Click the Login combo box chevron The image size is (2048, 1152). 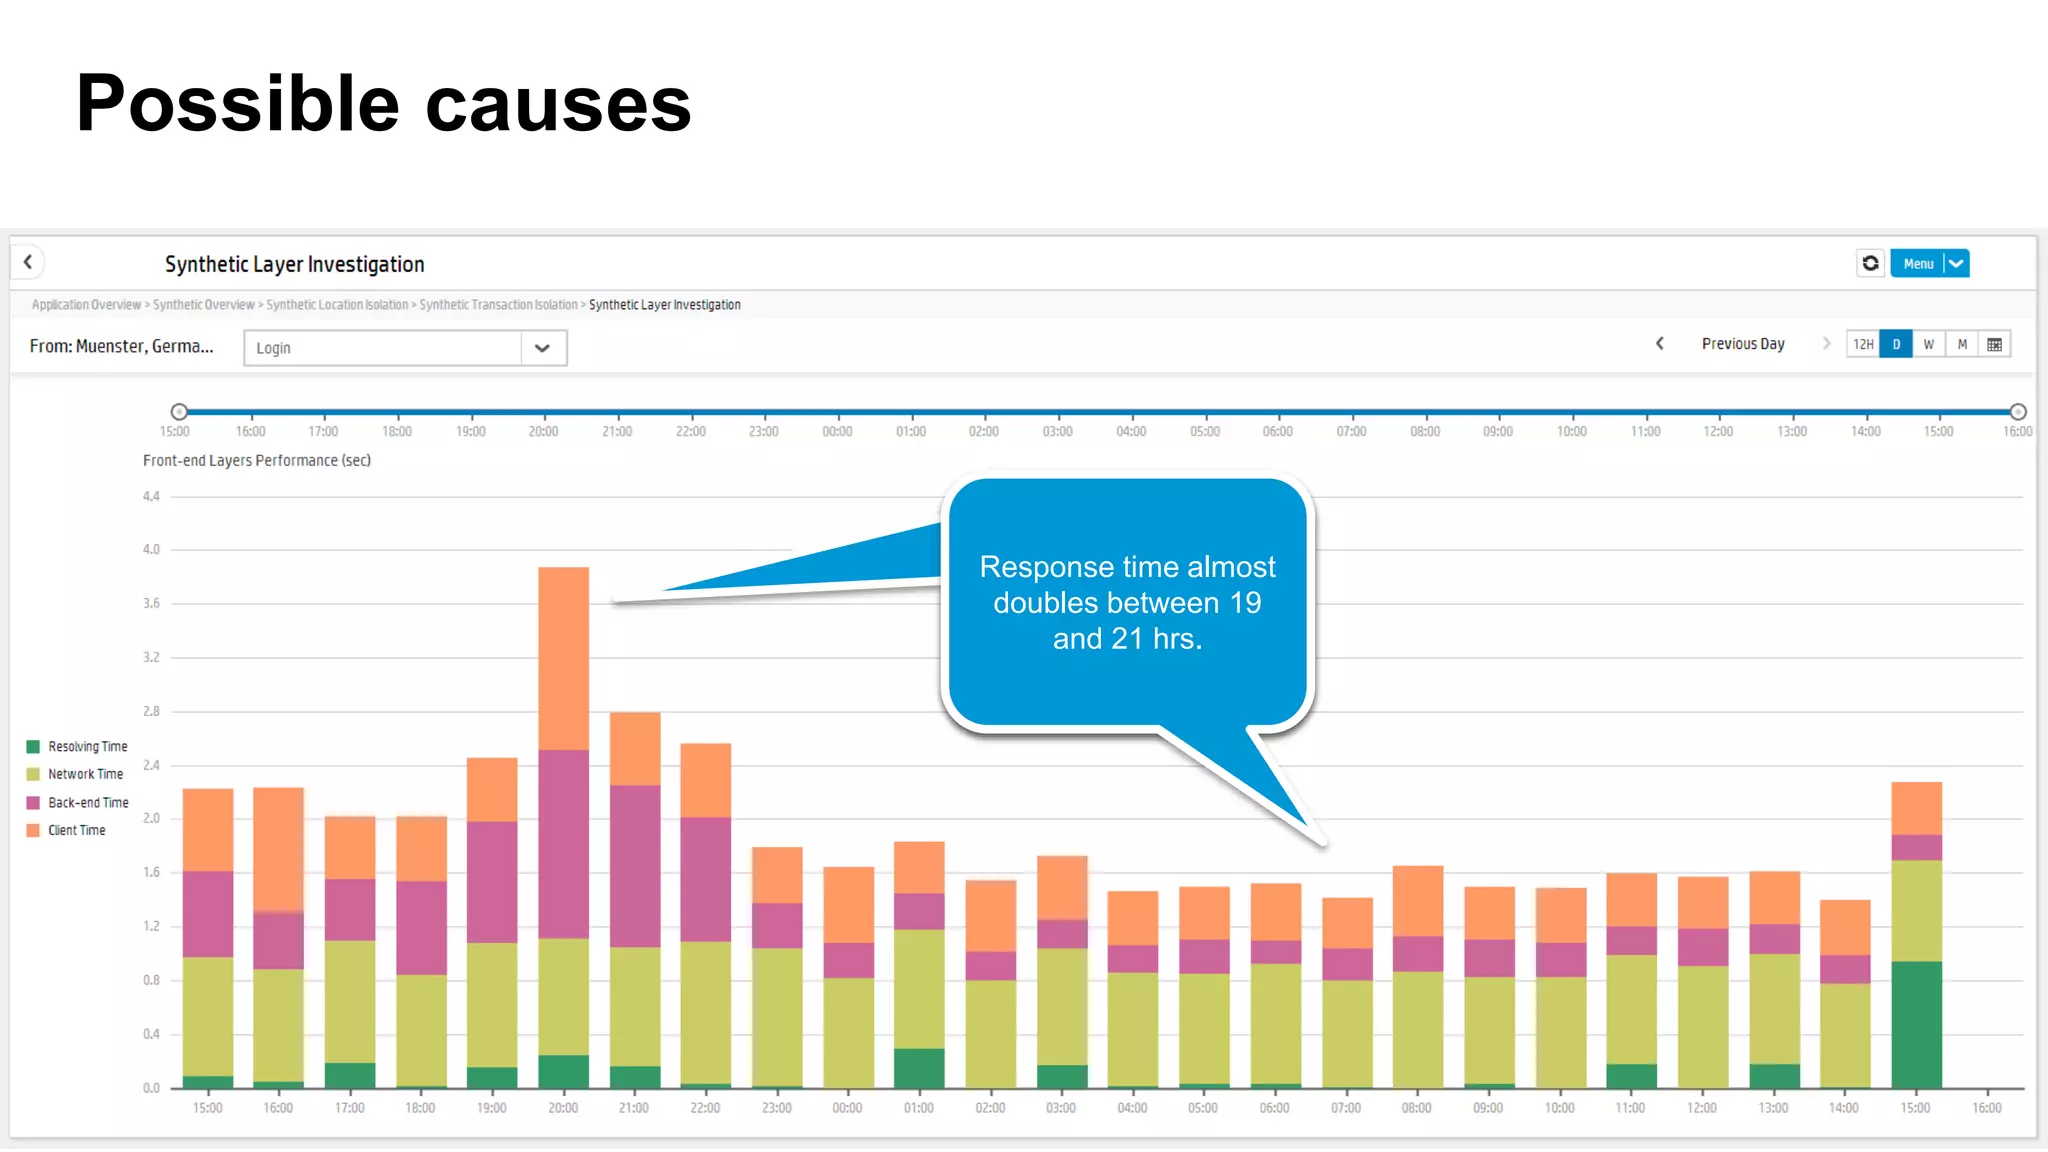pos(543,348)
